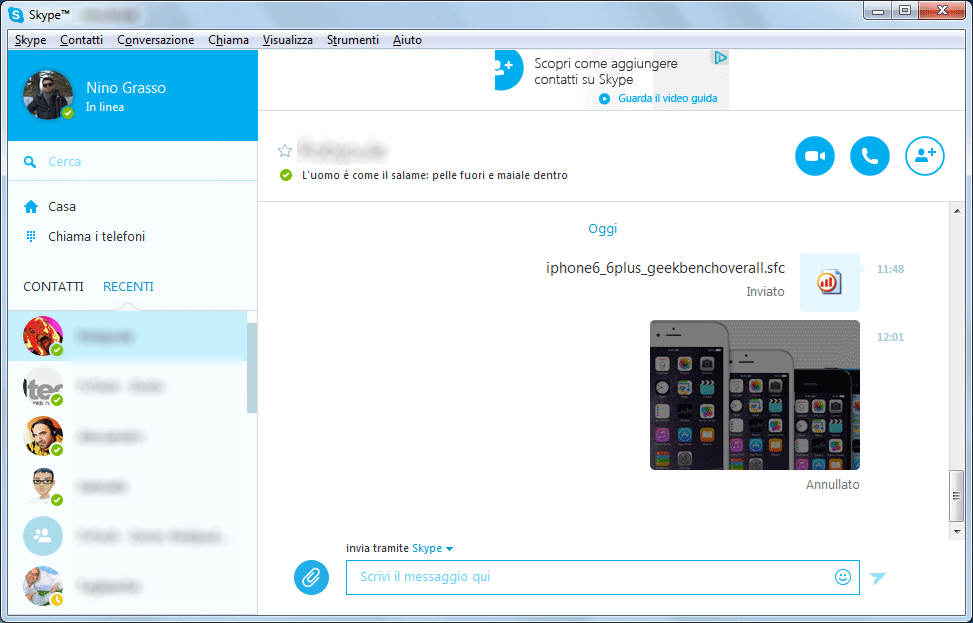Select the first recent contact with red avatar
The image size is (973, 623).
coord(43,336)
